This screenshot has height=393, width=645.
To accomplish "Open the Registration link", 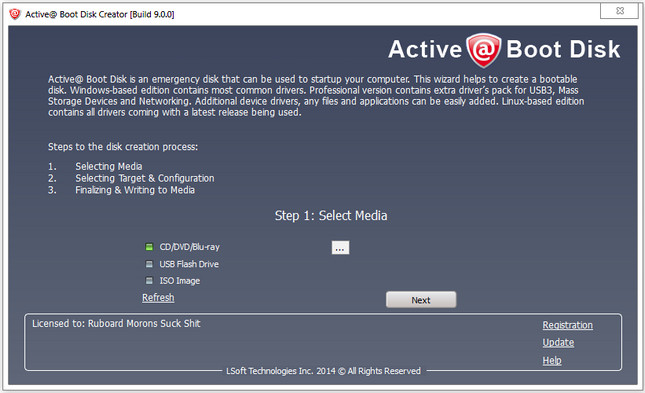I will (x=567, y=325).
